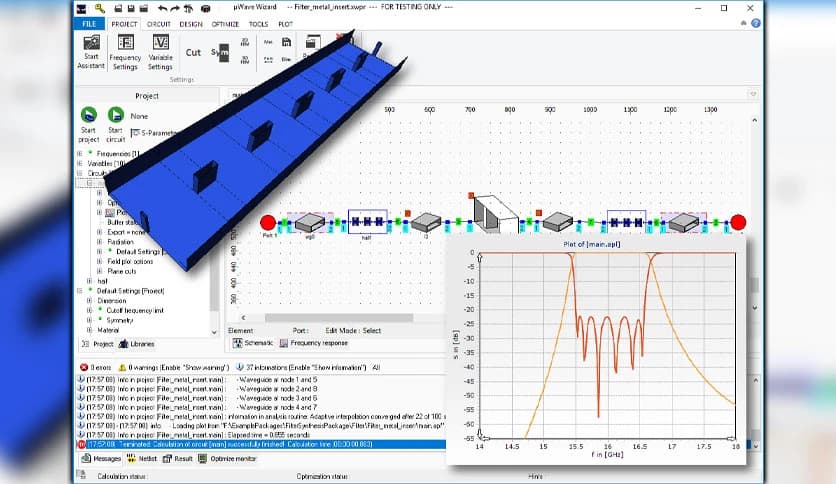The image size is (836, 484).
Task: Click the Sym symmetry settings button
Action: pyautogui.click(x=220, y=52)
